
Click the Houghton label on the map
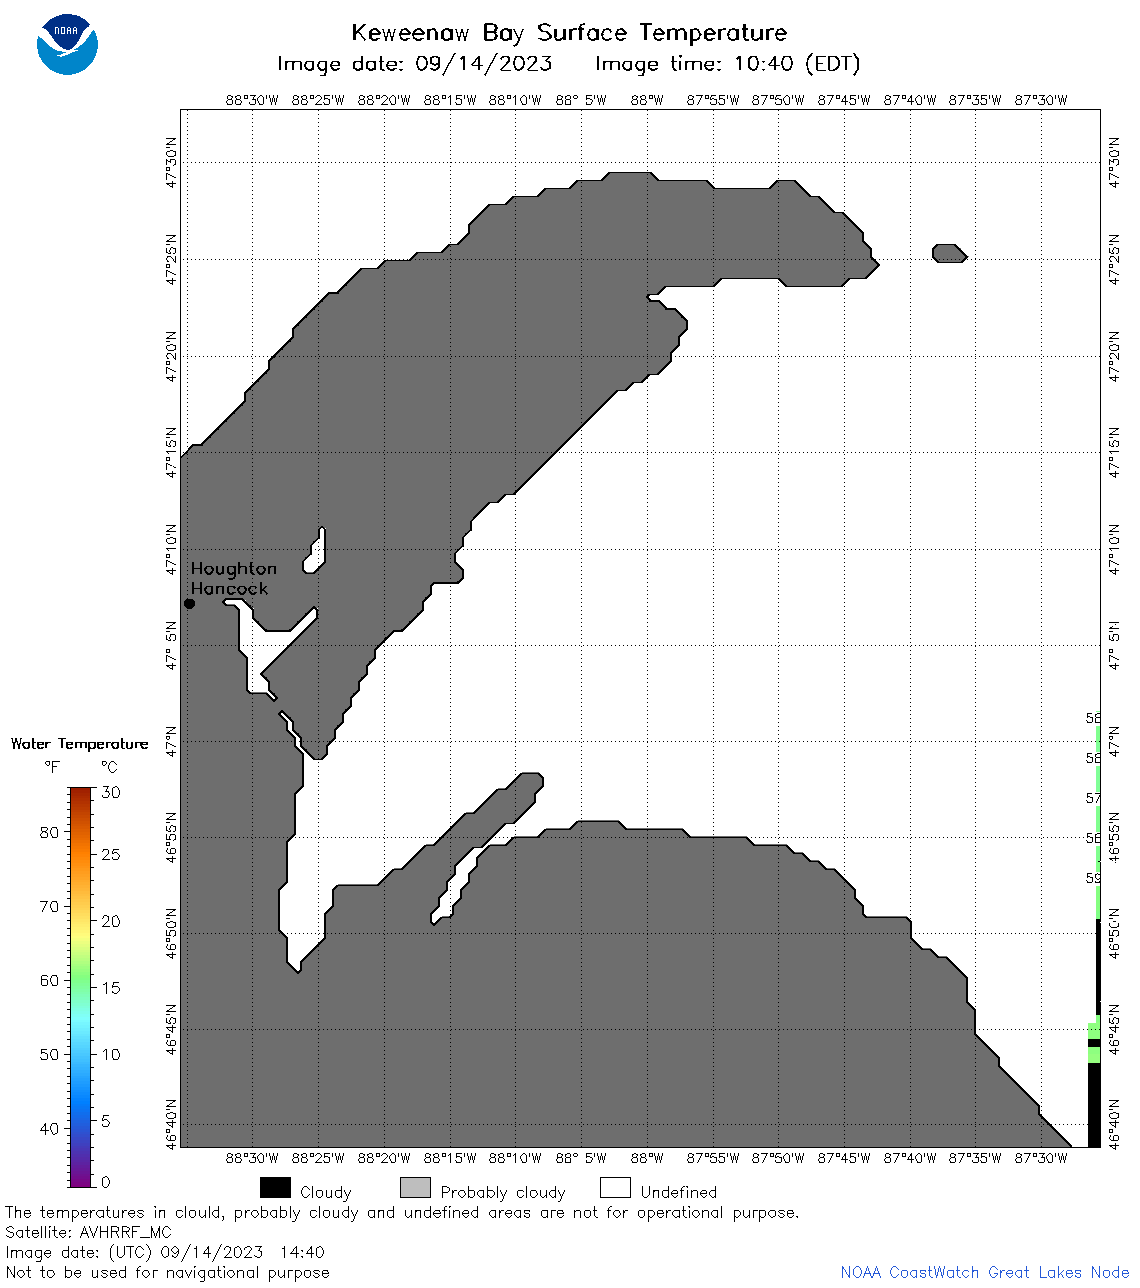click(233, 568)
